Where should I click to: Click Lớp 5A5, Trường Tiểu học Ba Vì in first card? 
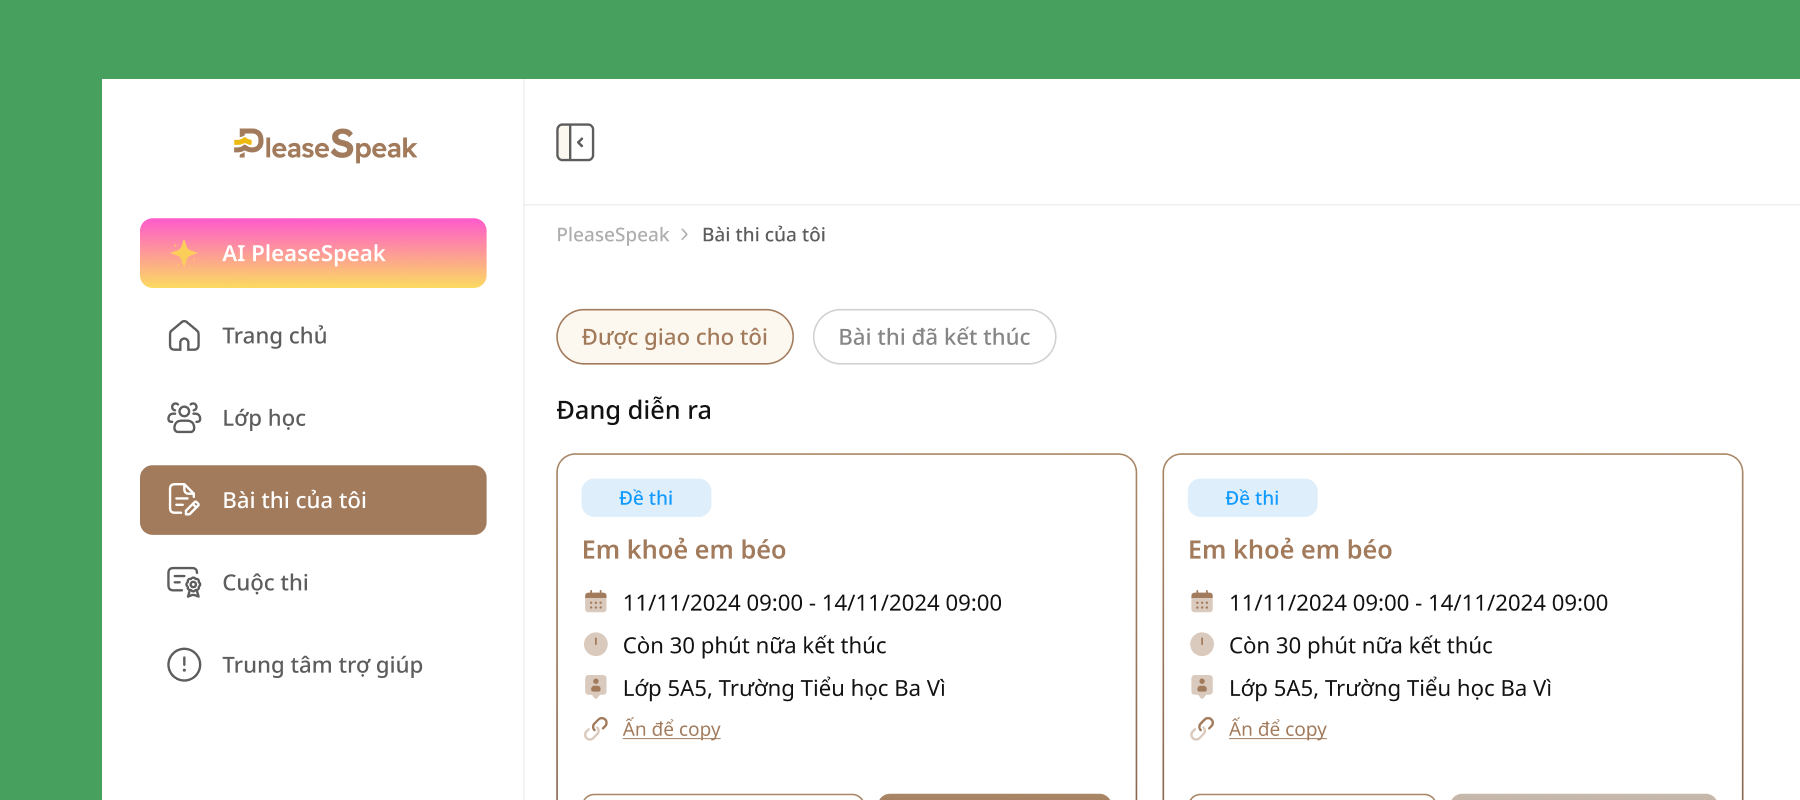[784, 688]
